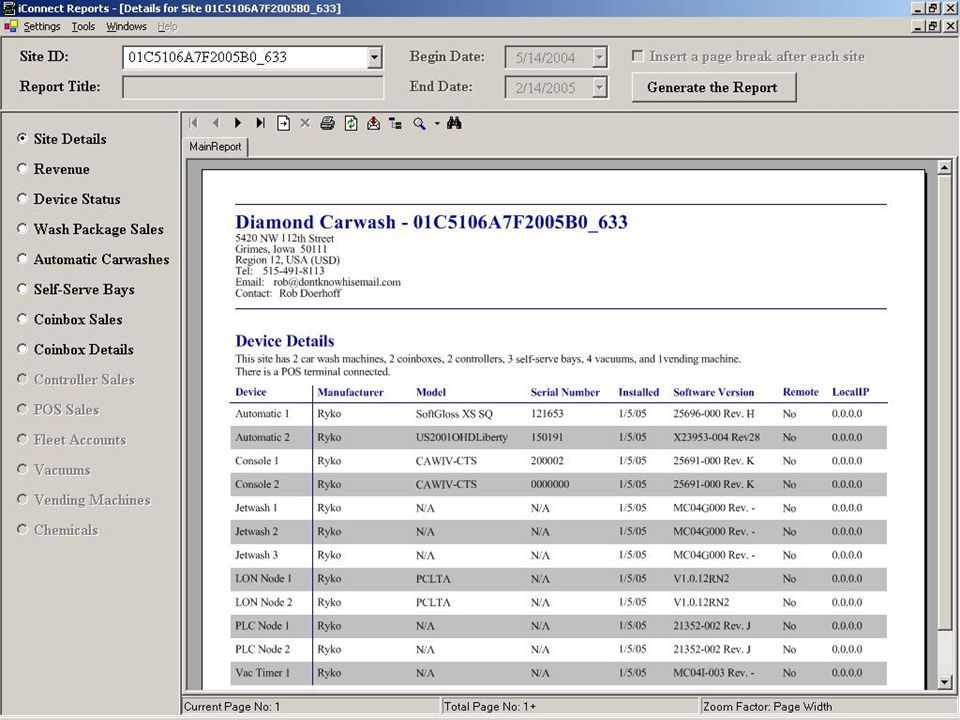Refresh the report data
This screenshot has height=720, width=960.
click(351, 123)
